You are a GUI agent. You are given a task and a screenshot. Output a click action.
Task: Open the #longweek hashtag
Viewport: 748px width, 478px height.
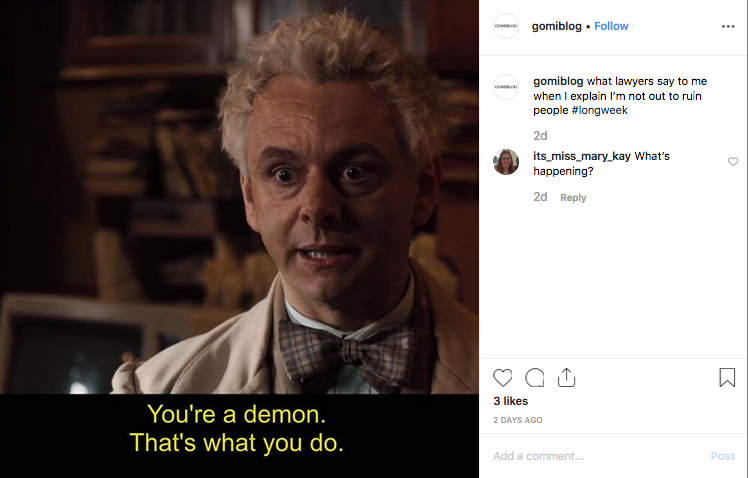click(599, 110)
